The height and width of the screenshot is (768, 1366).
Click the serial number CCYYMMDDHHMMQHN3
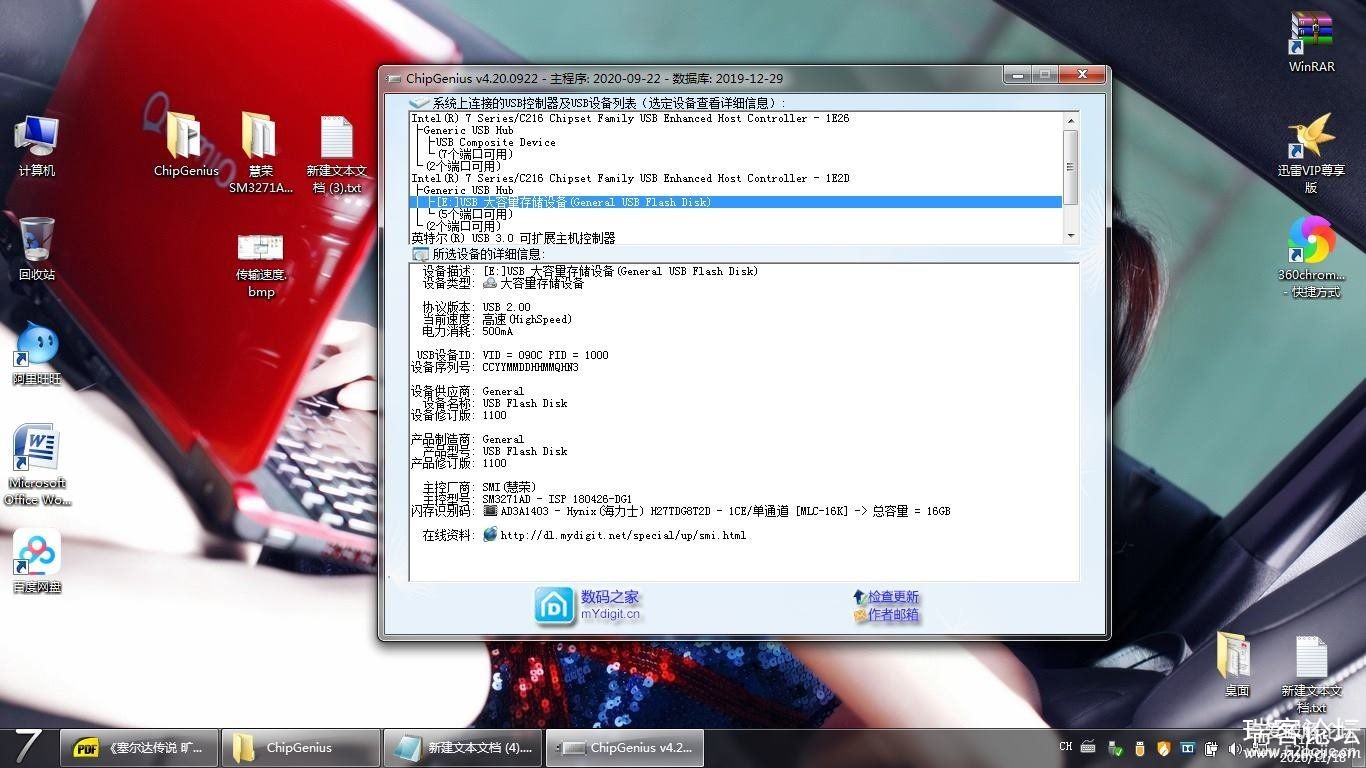click(530, 367)
